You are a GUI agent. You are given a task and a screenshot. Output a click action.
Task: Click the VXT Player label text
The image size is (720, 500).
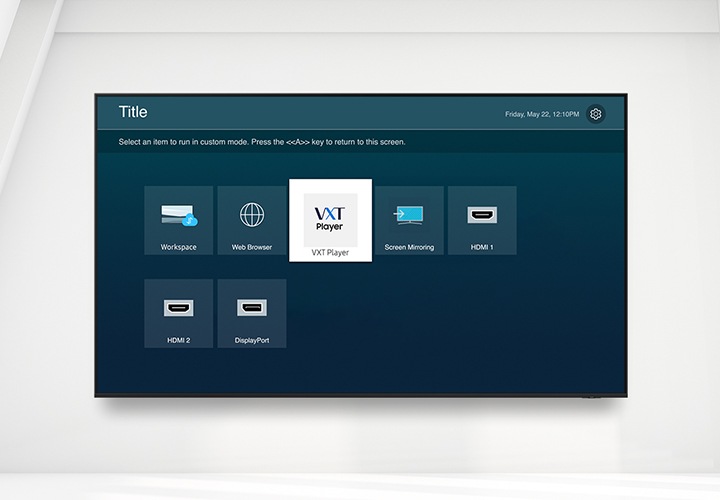tap(330, 253)
